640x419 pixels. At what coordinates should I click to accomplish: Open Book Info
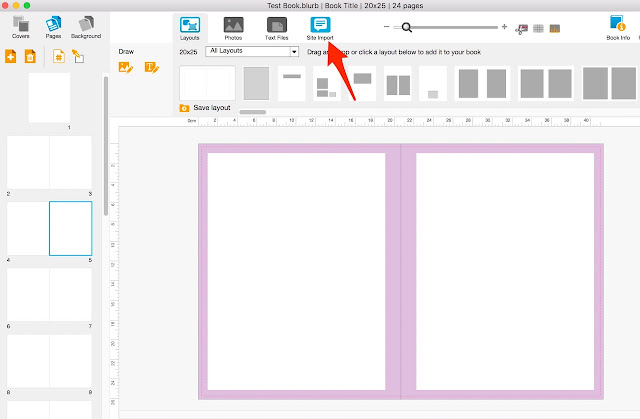(618, 27)
